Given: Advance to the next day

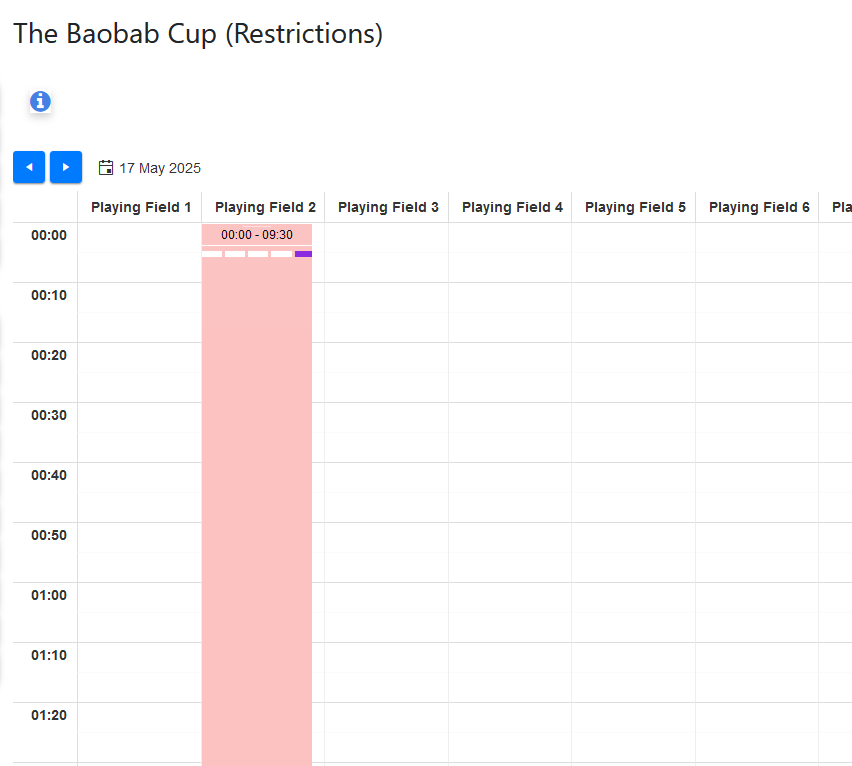Looking at the screenshot, I should point(66,167).
